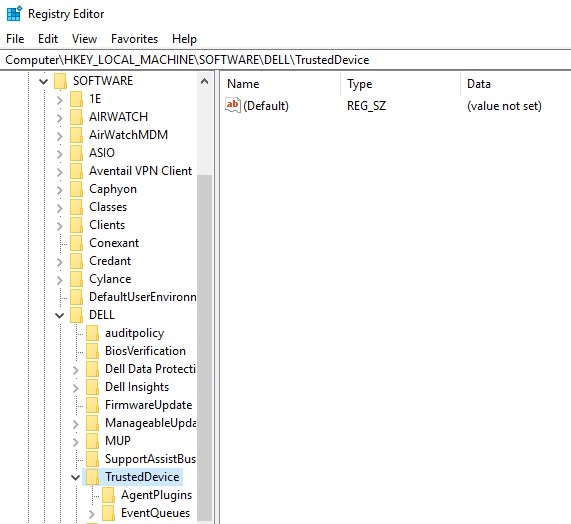The width and height of the screenshot is (571, 524).
Task: Click the Caphyon folder icon
Action: tap(76, 189)
